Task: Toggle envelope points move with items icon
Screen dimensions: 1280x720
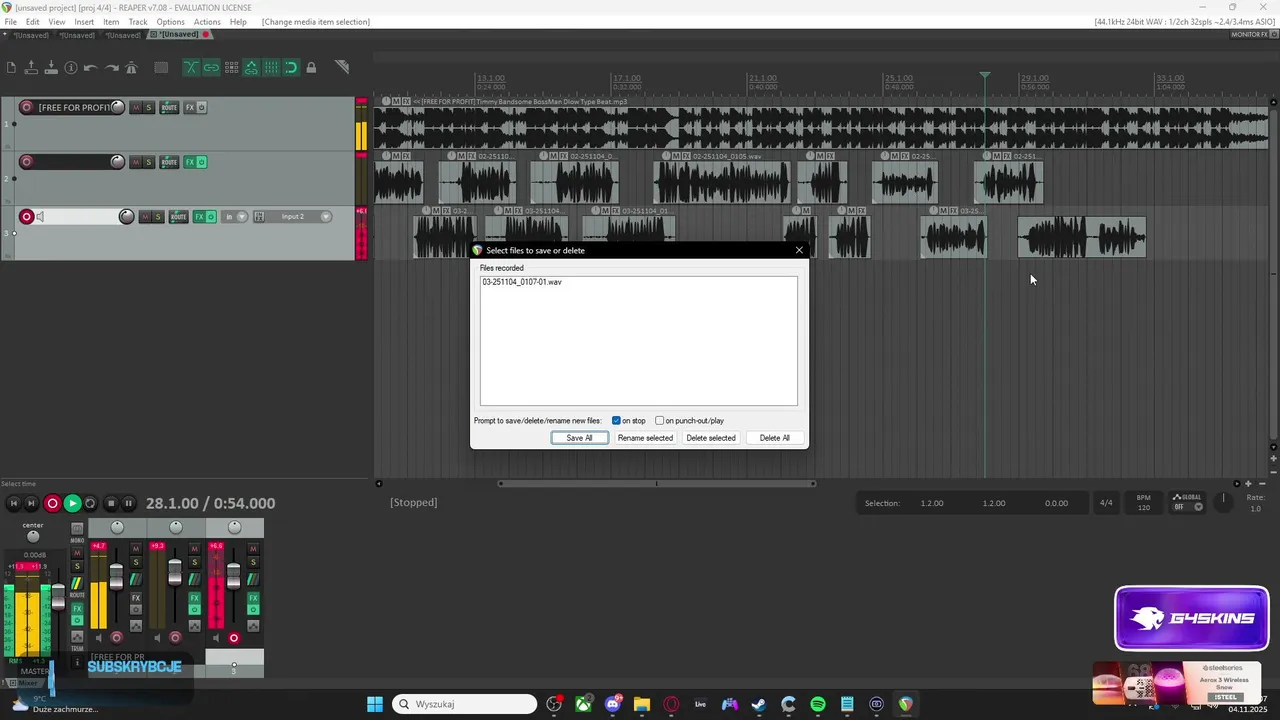Action: (251, 68)
